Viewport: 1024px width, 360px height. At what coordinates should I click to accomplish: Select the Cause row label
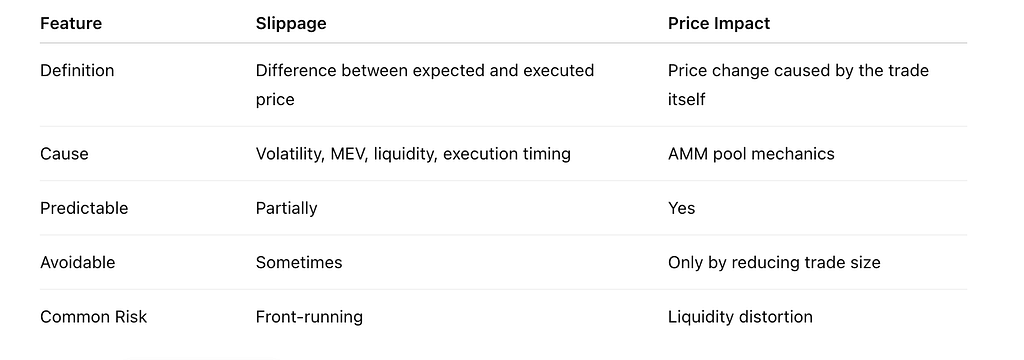(64, 154)
